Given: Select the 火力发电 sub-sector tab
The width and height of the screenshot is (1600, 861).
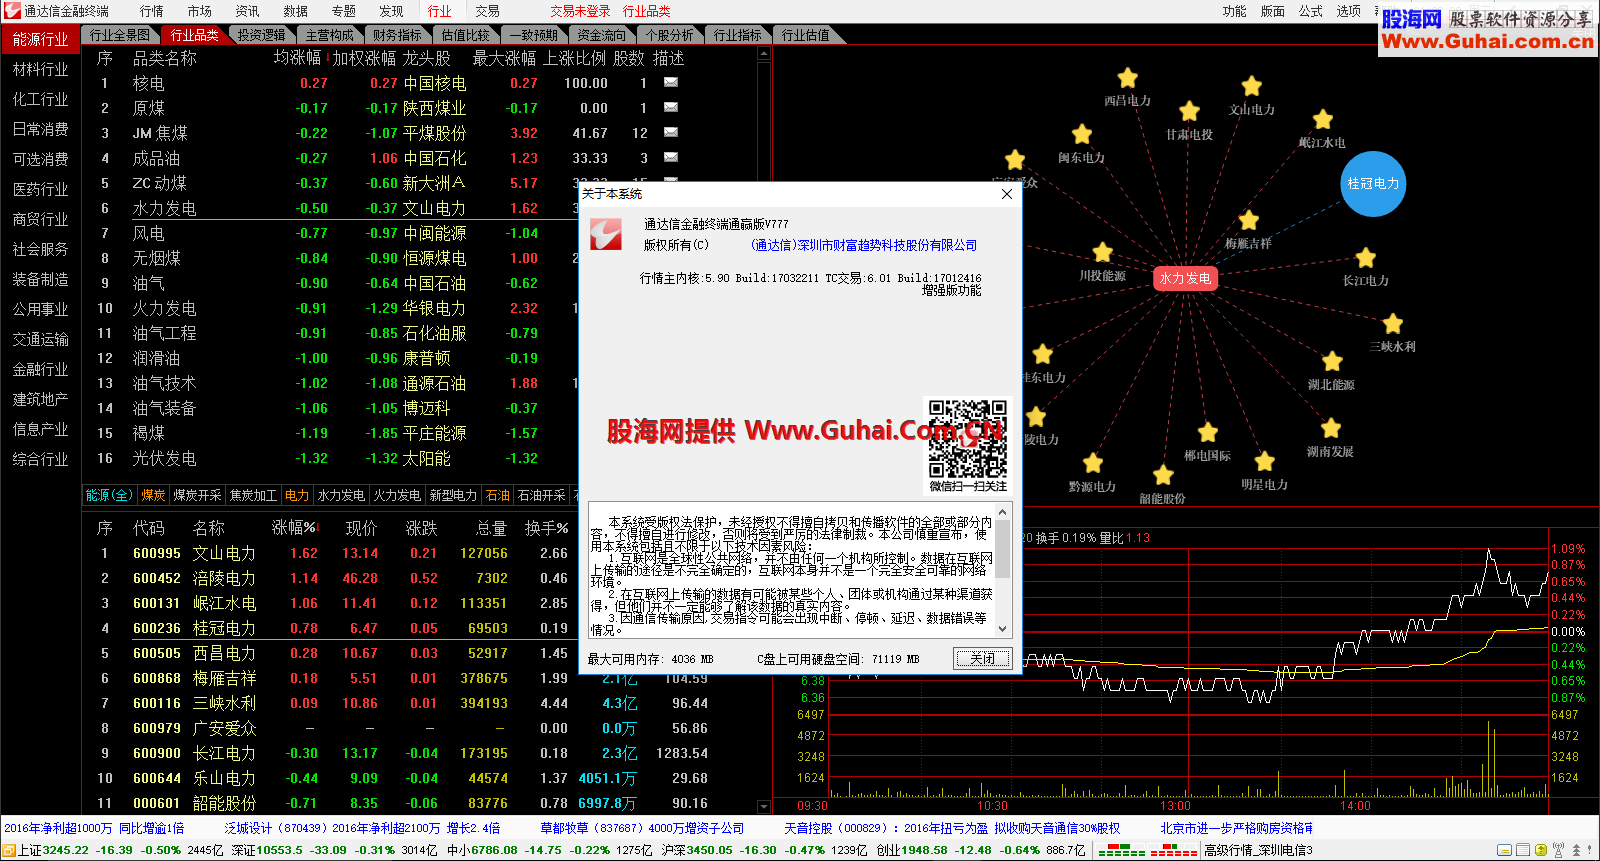Looking at the screenshot, I should (397, 495).
